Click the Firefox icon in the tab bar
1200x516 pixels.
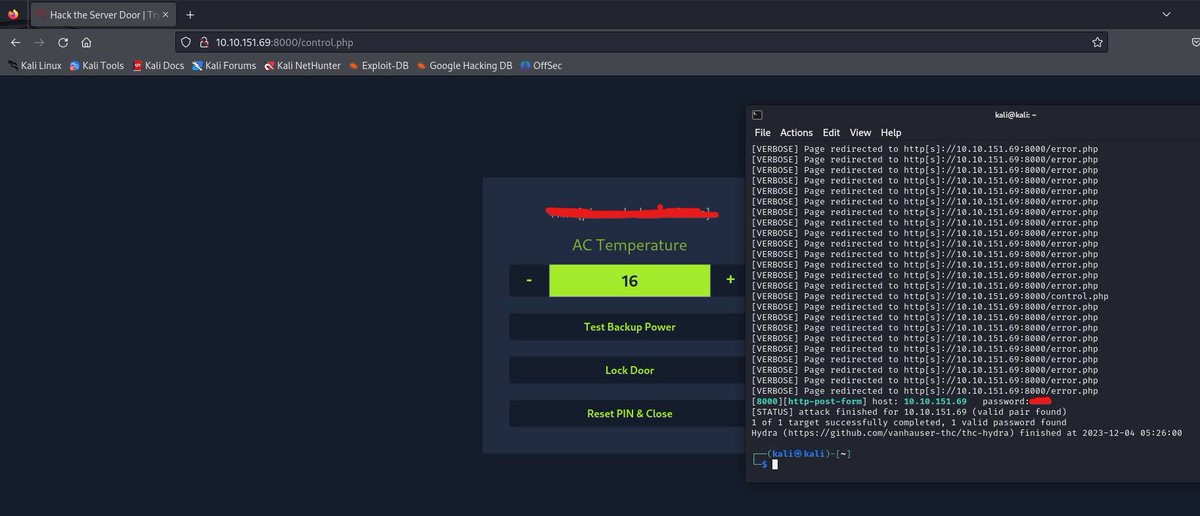click(13, 15)
